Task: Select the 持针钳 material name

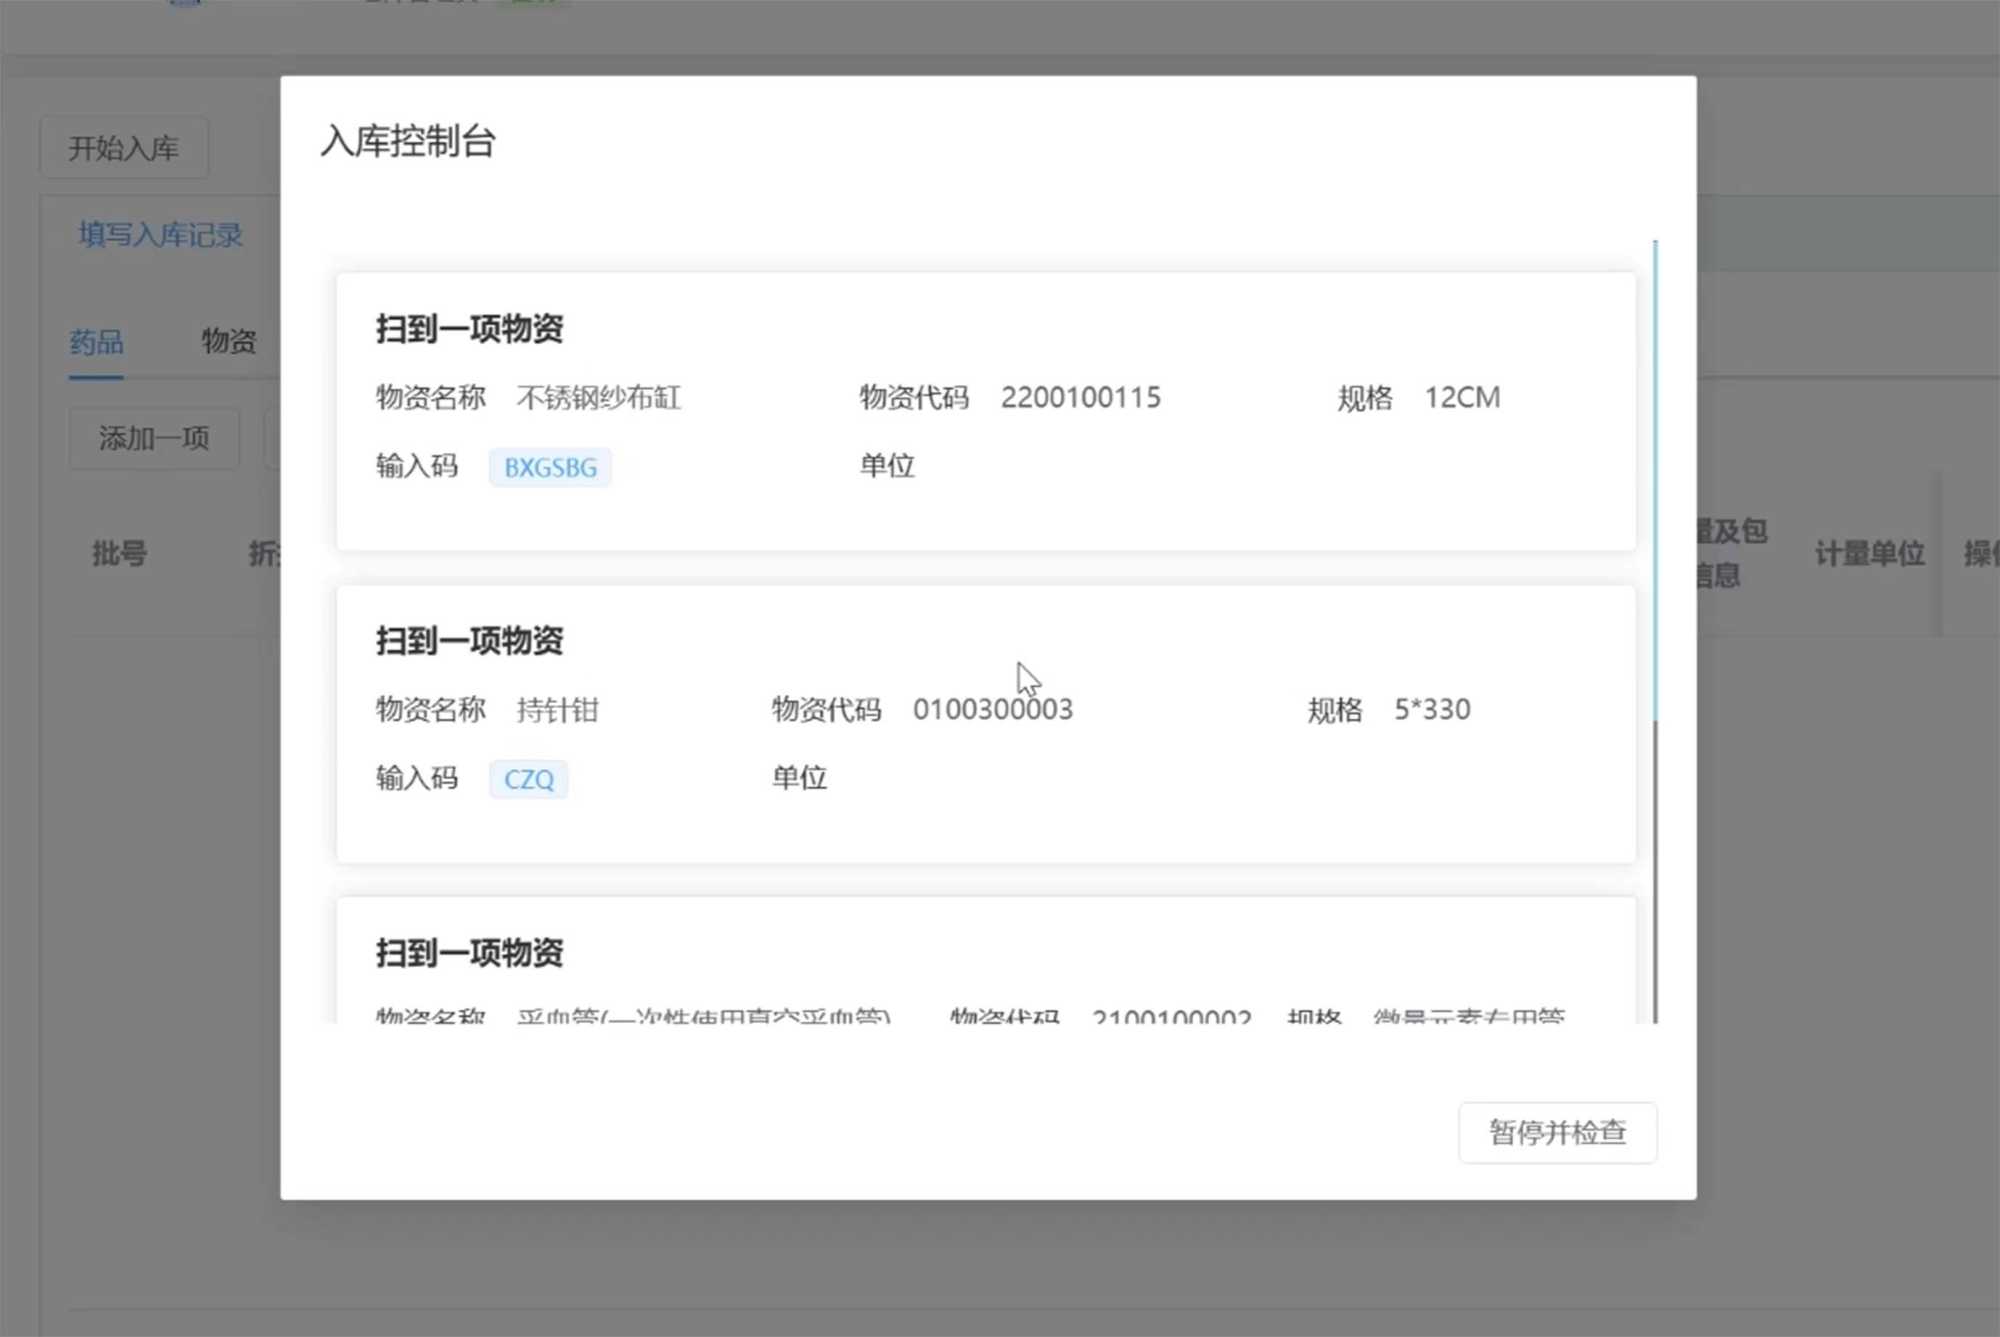Action: pos(557,710)
